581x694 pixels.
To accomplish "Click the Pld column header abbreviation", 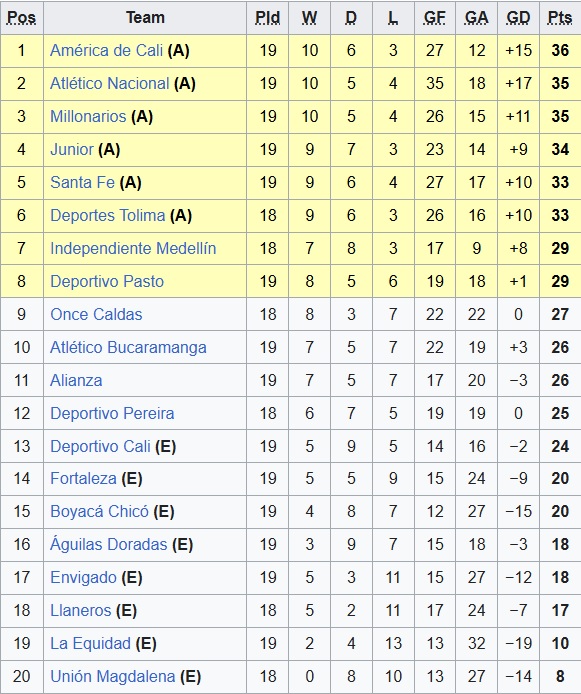I will point(267,18).
